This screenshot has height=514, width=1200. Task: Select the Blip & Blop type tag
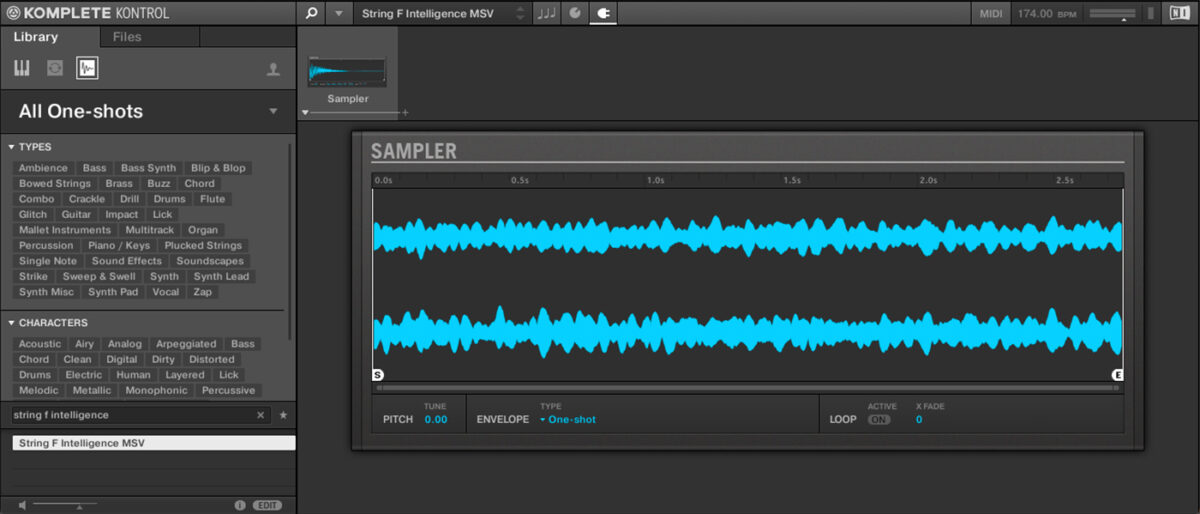[x=218, y=168]
